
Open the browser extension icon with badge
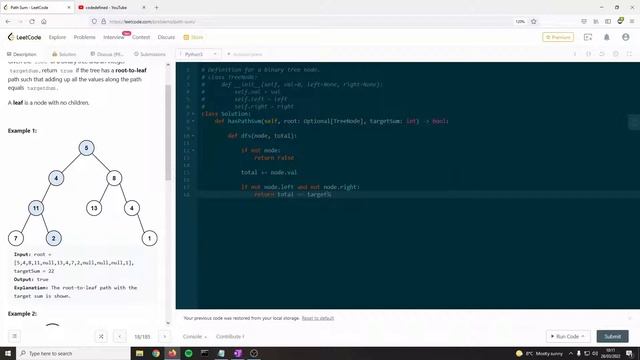pos(620,21)
